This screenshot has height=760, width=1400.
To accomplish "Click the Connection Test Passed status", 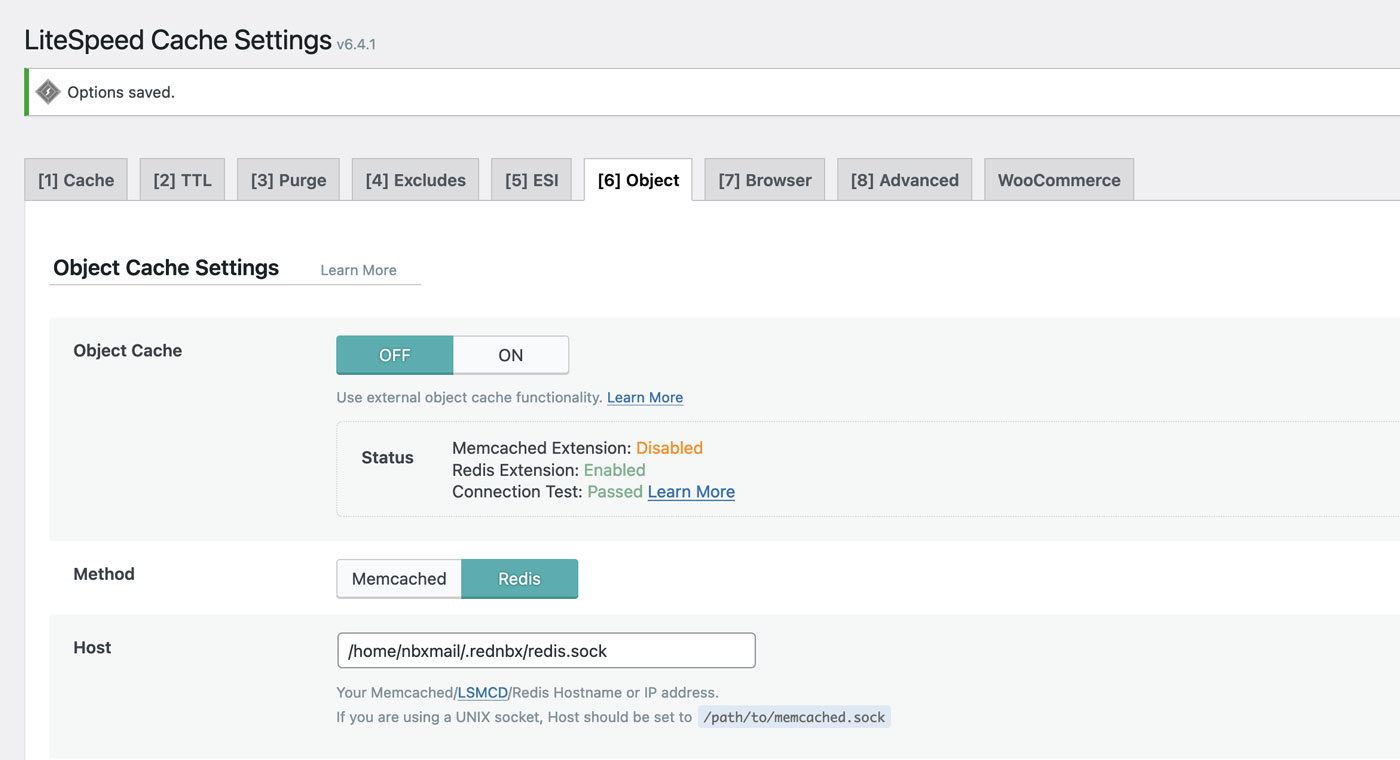I will [614, 492].
